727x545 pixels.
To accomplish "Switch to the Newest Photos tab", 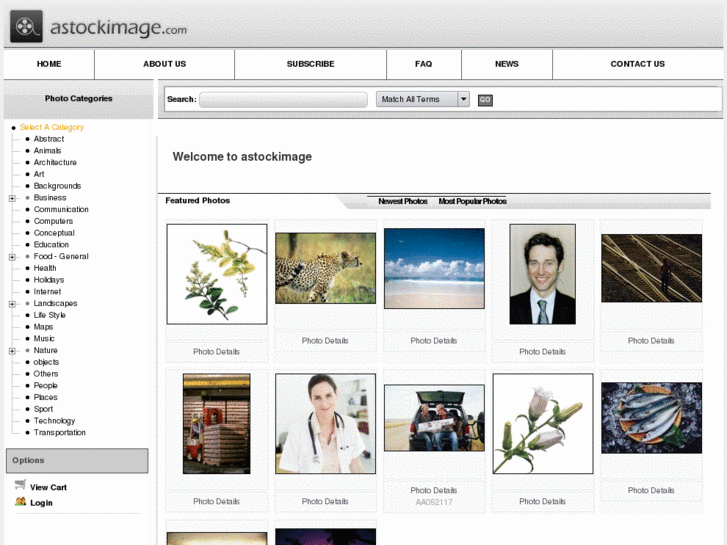I will pyautogui.click(x=402, y=201).
